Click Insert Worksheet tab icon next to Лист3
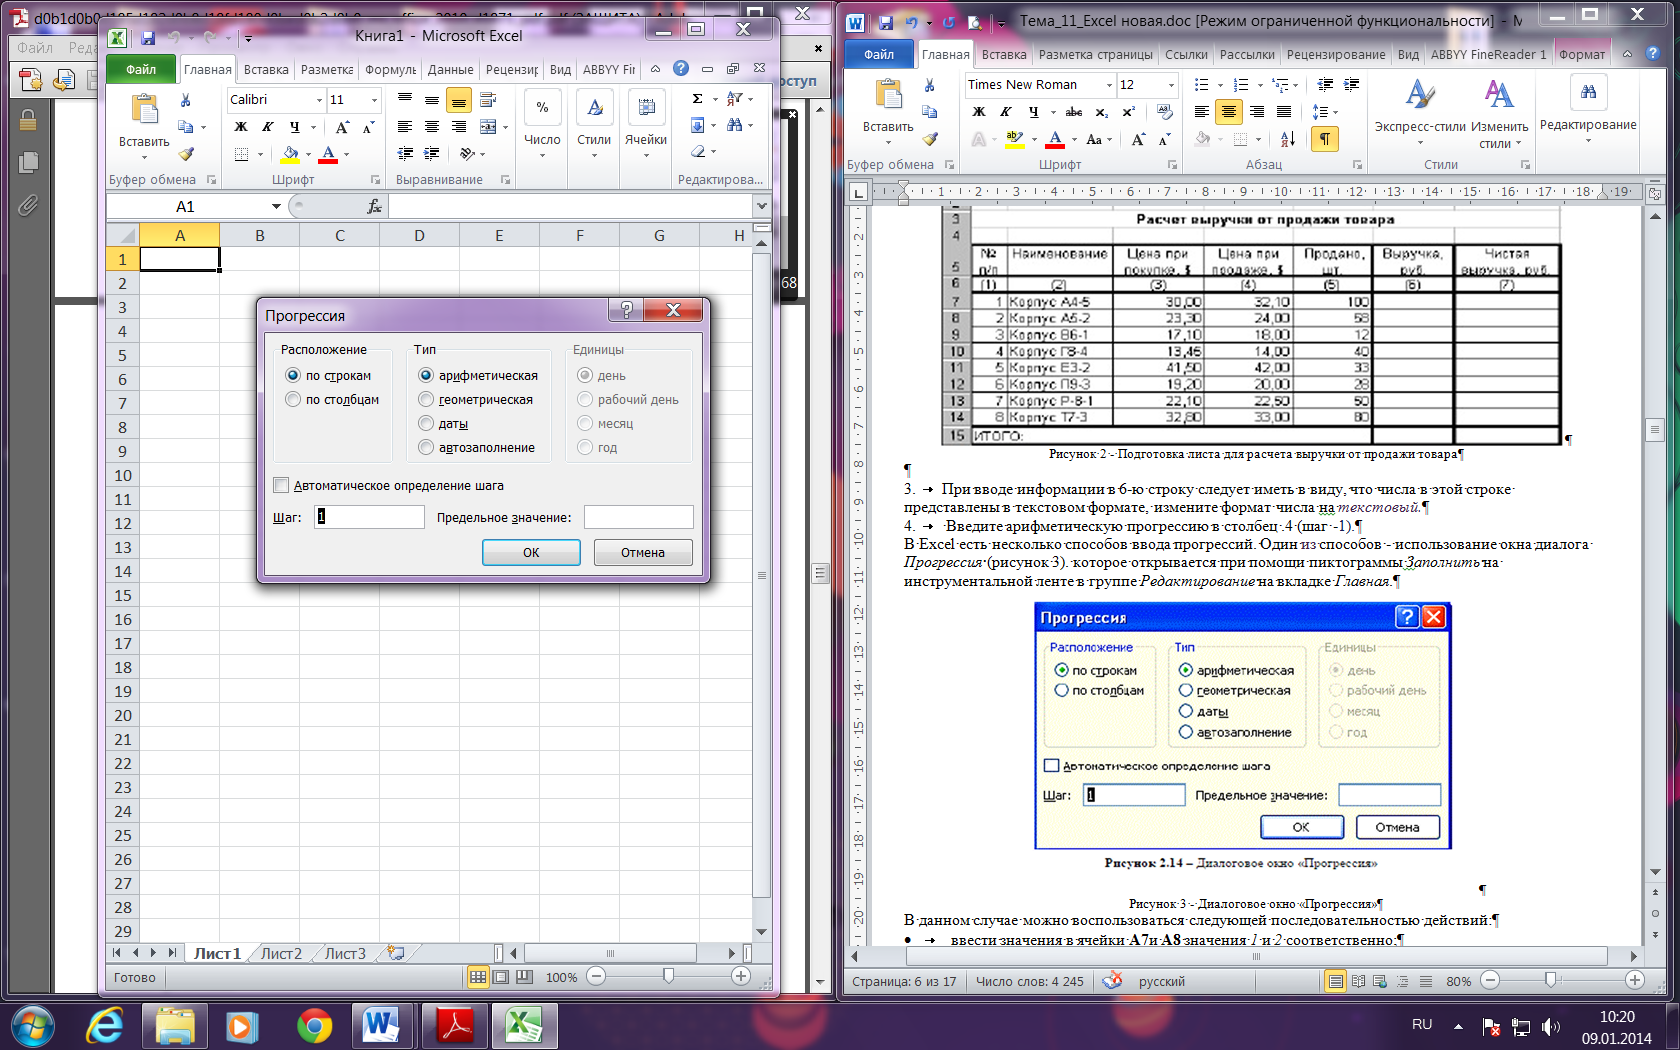Screen dimensions: 1680x1050 pyautogui.click(x=396, y=953)
